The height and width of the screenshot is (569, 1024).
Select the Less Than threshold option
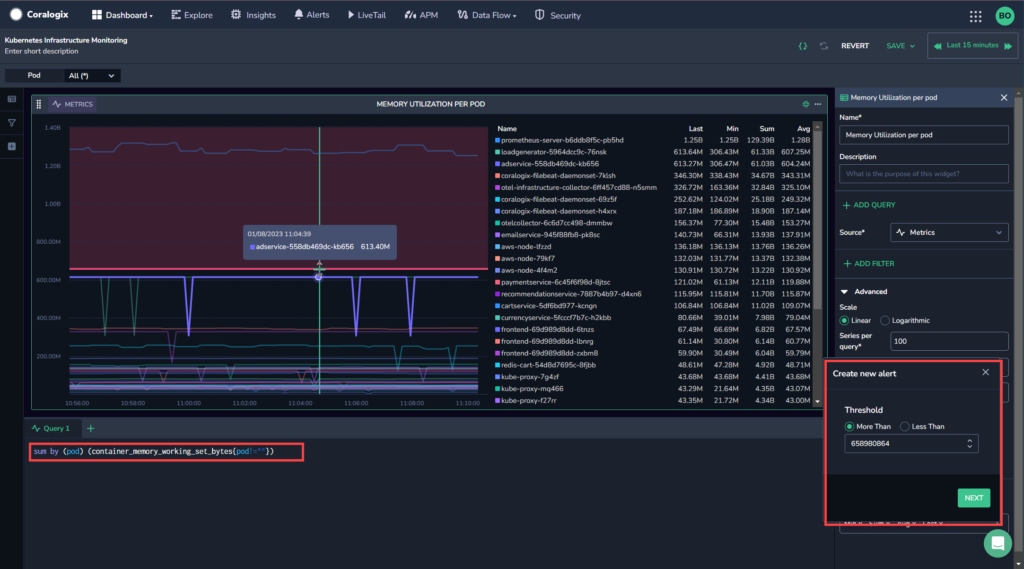904,427
